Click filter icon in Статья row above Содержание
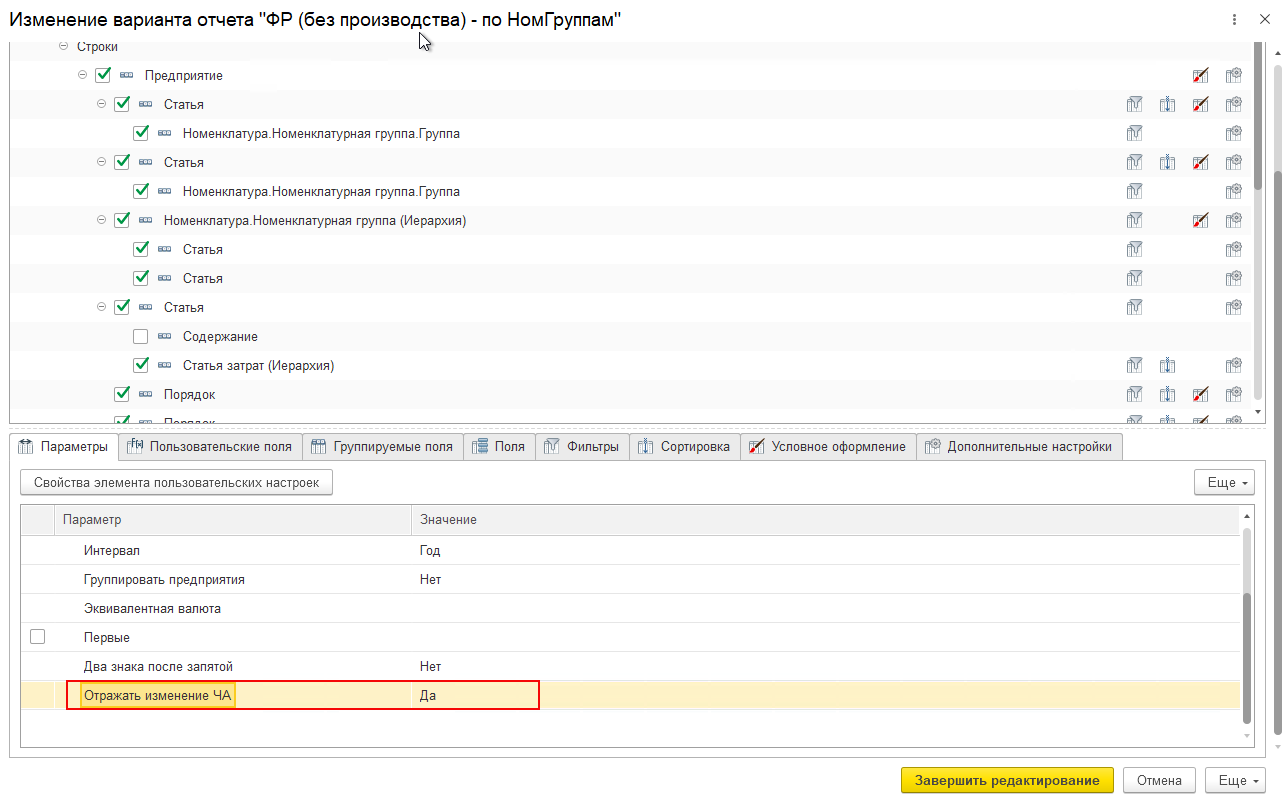 1135,307
